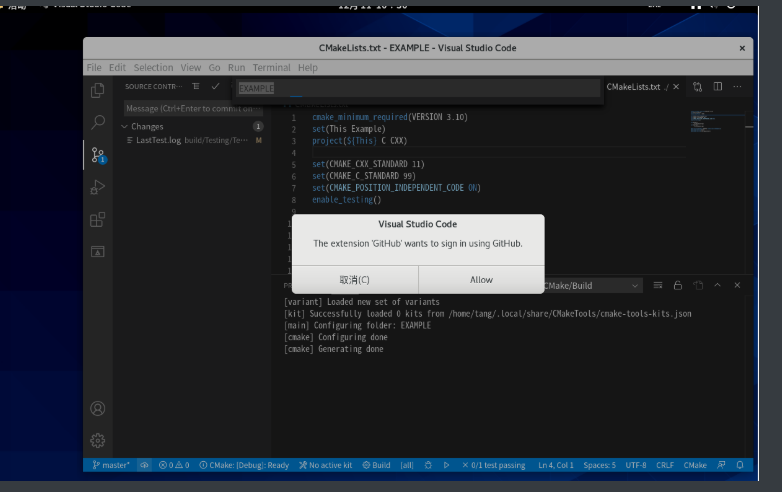782x492 pixels.
Task: Click the open changes icon in editor toolbar
Action: pyautogui.click(x=697, y=87)
